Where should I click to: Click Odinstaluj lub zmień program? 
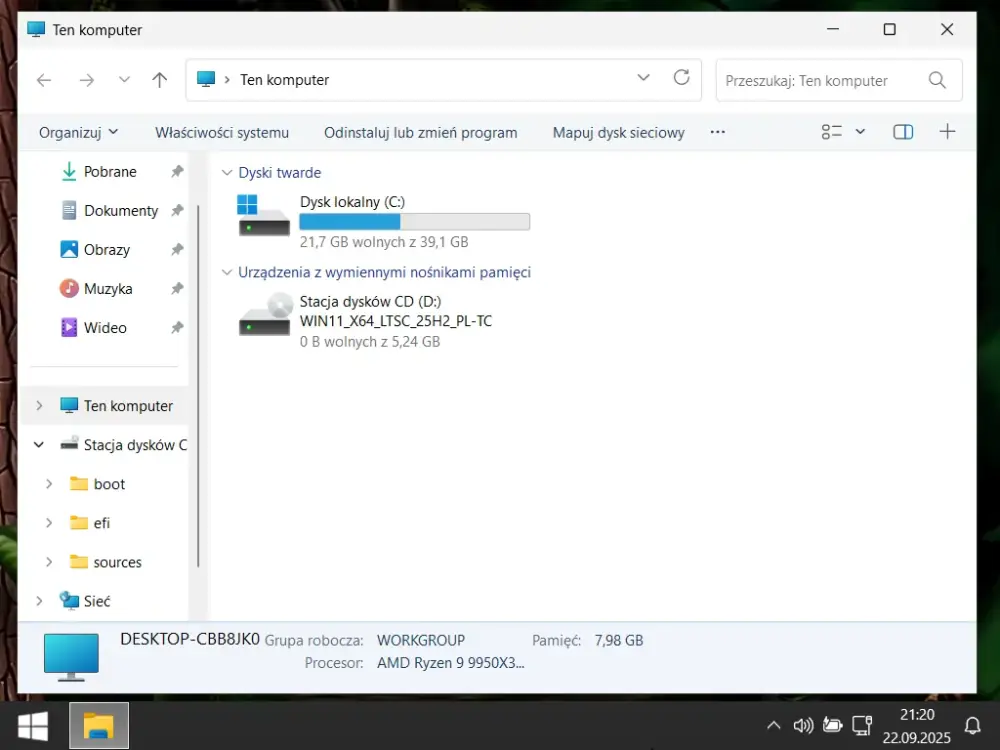pyautogui.click(x=420, y=131)
